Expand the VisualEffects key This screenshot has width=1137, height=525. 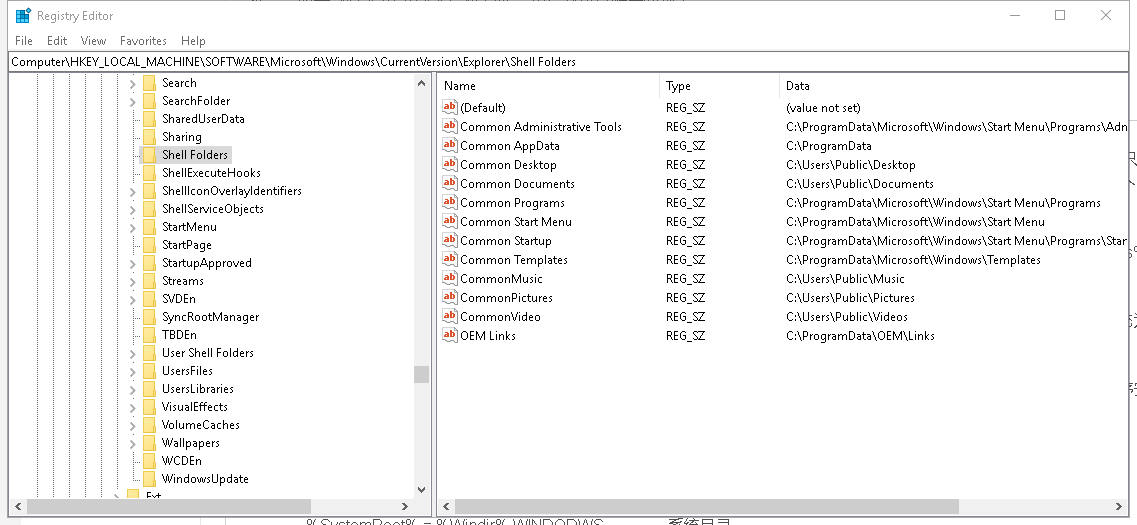point(133,408)
